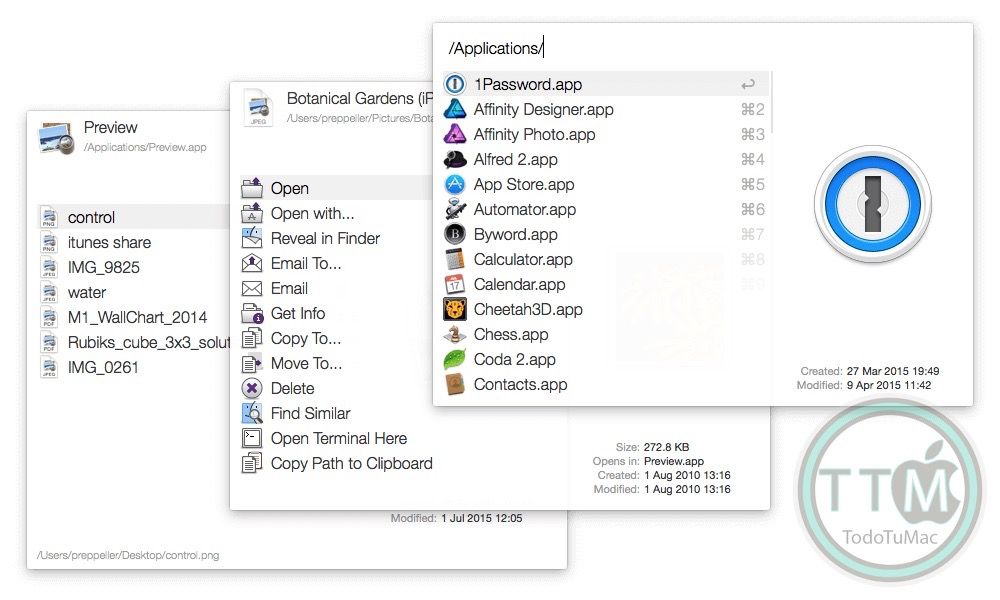1000x600 pixels.
Task: Click the Open with... action icon
Action: [252, 213]
